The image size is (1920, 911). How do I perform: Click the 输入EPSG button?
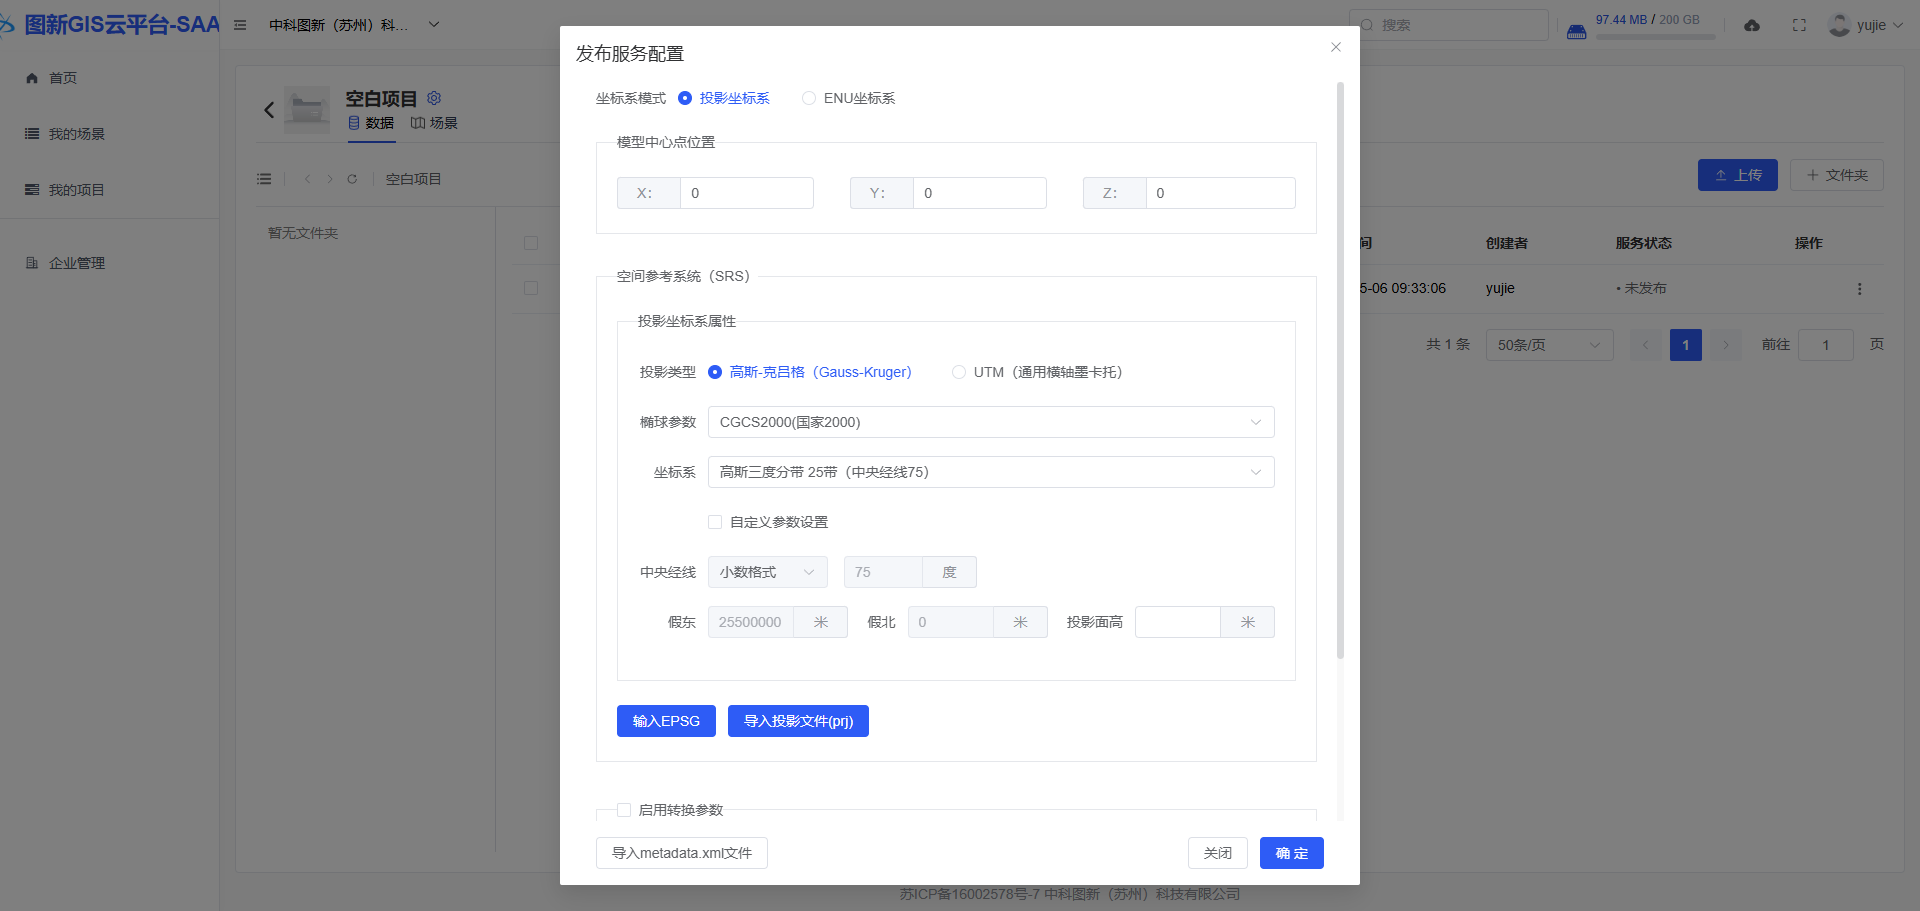click(666, 721)
